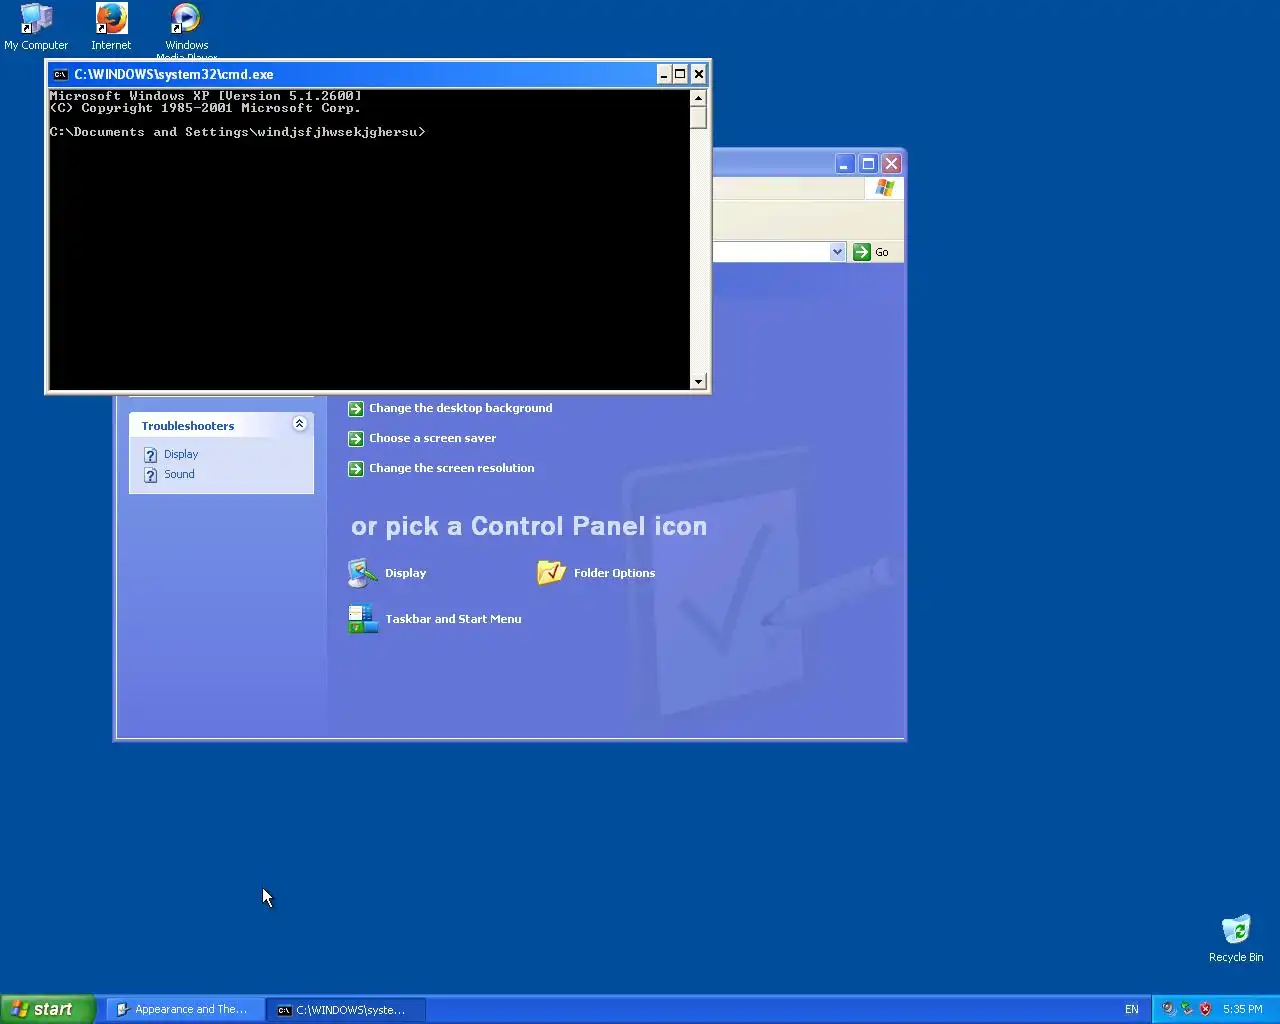
Task: Click the cmd vertical scrollbar thumb
Action: [x=698, y=117]
